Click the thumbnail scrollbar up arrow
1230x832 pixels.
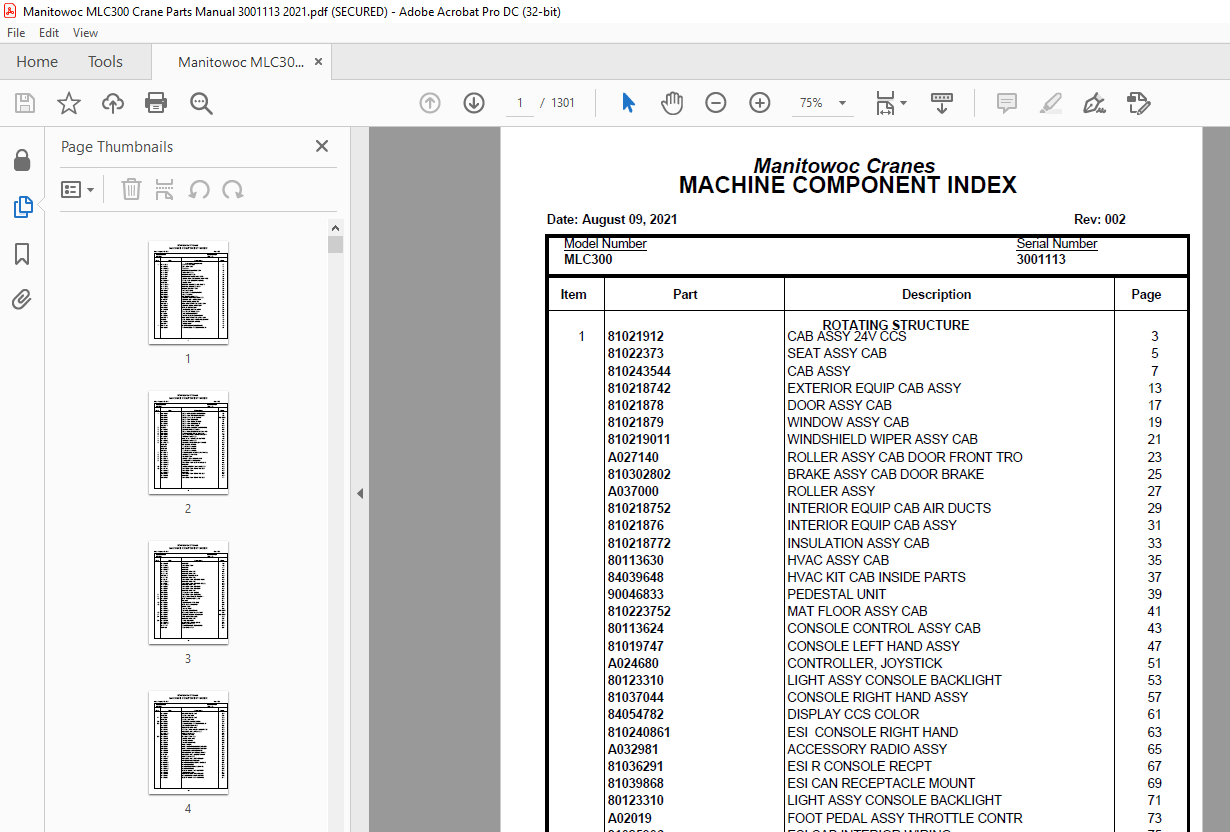point(335,228)
